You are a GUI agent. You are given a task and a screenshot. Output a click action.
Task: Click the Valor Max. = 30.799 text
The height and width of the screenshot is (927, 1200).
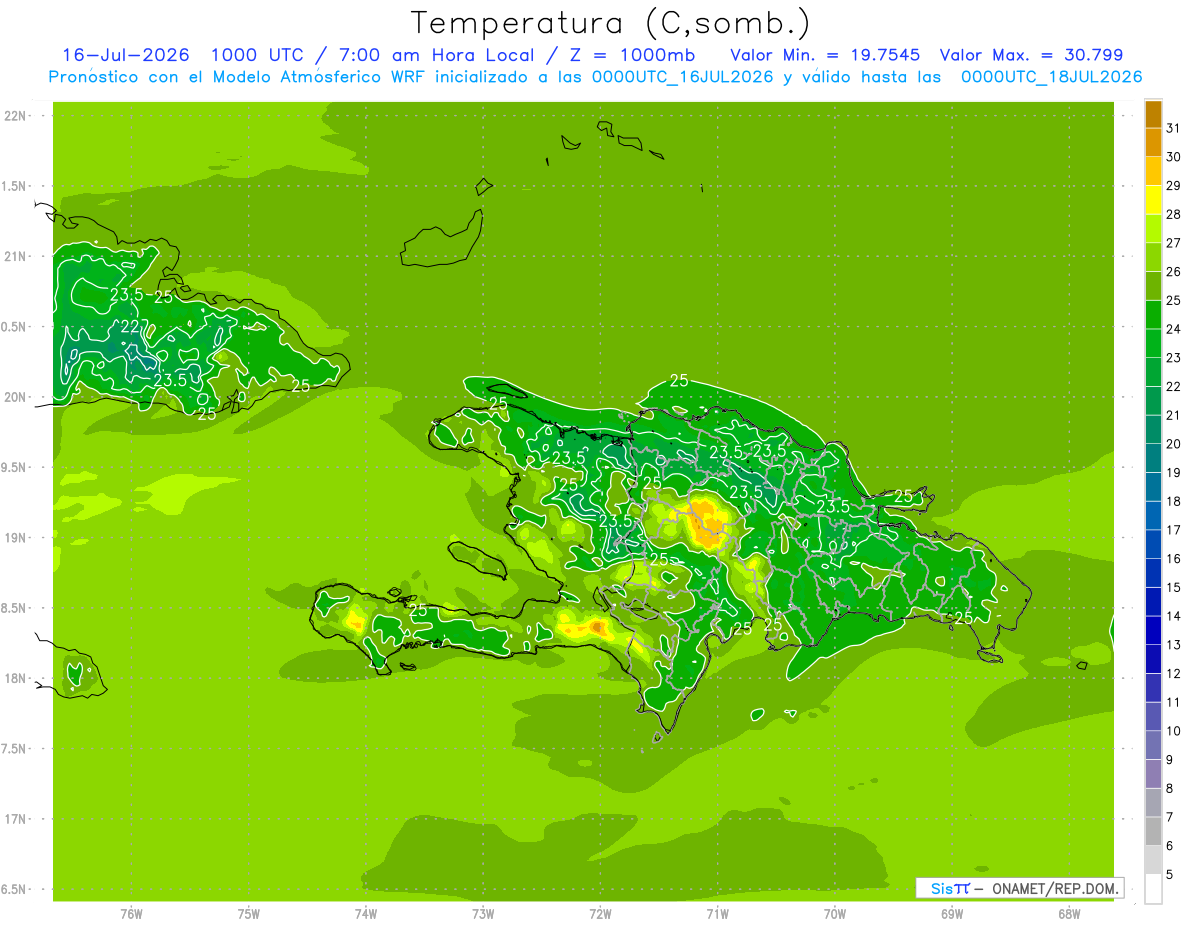(x=1031, y=55)
